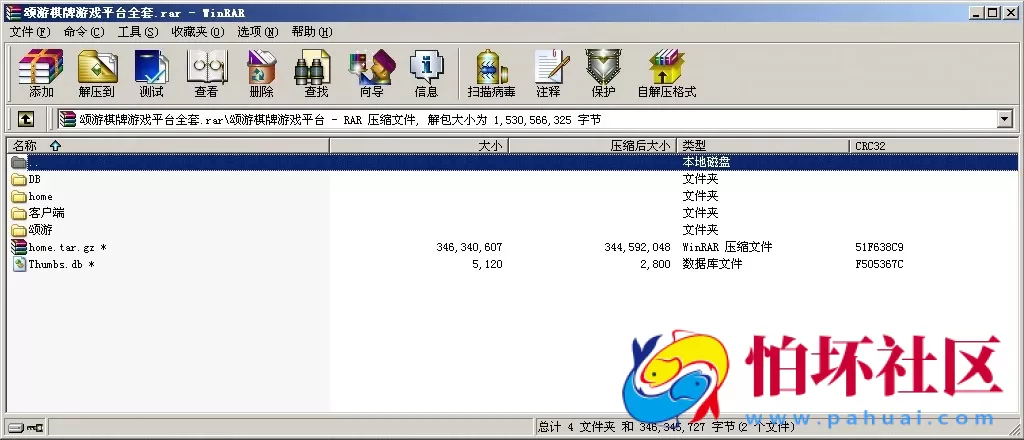
Task: Run the 测试 (Test) archive tool
Action: [x=152, y=67]
